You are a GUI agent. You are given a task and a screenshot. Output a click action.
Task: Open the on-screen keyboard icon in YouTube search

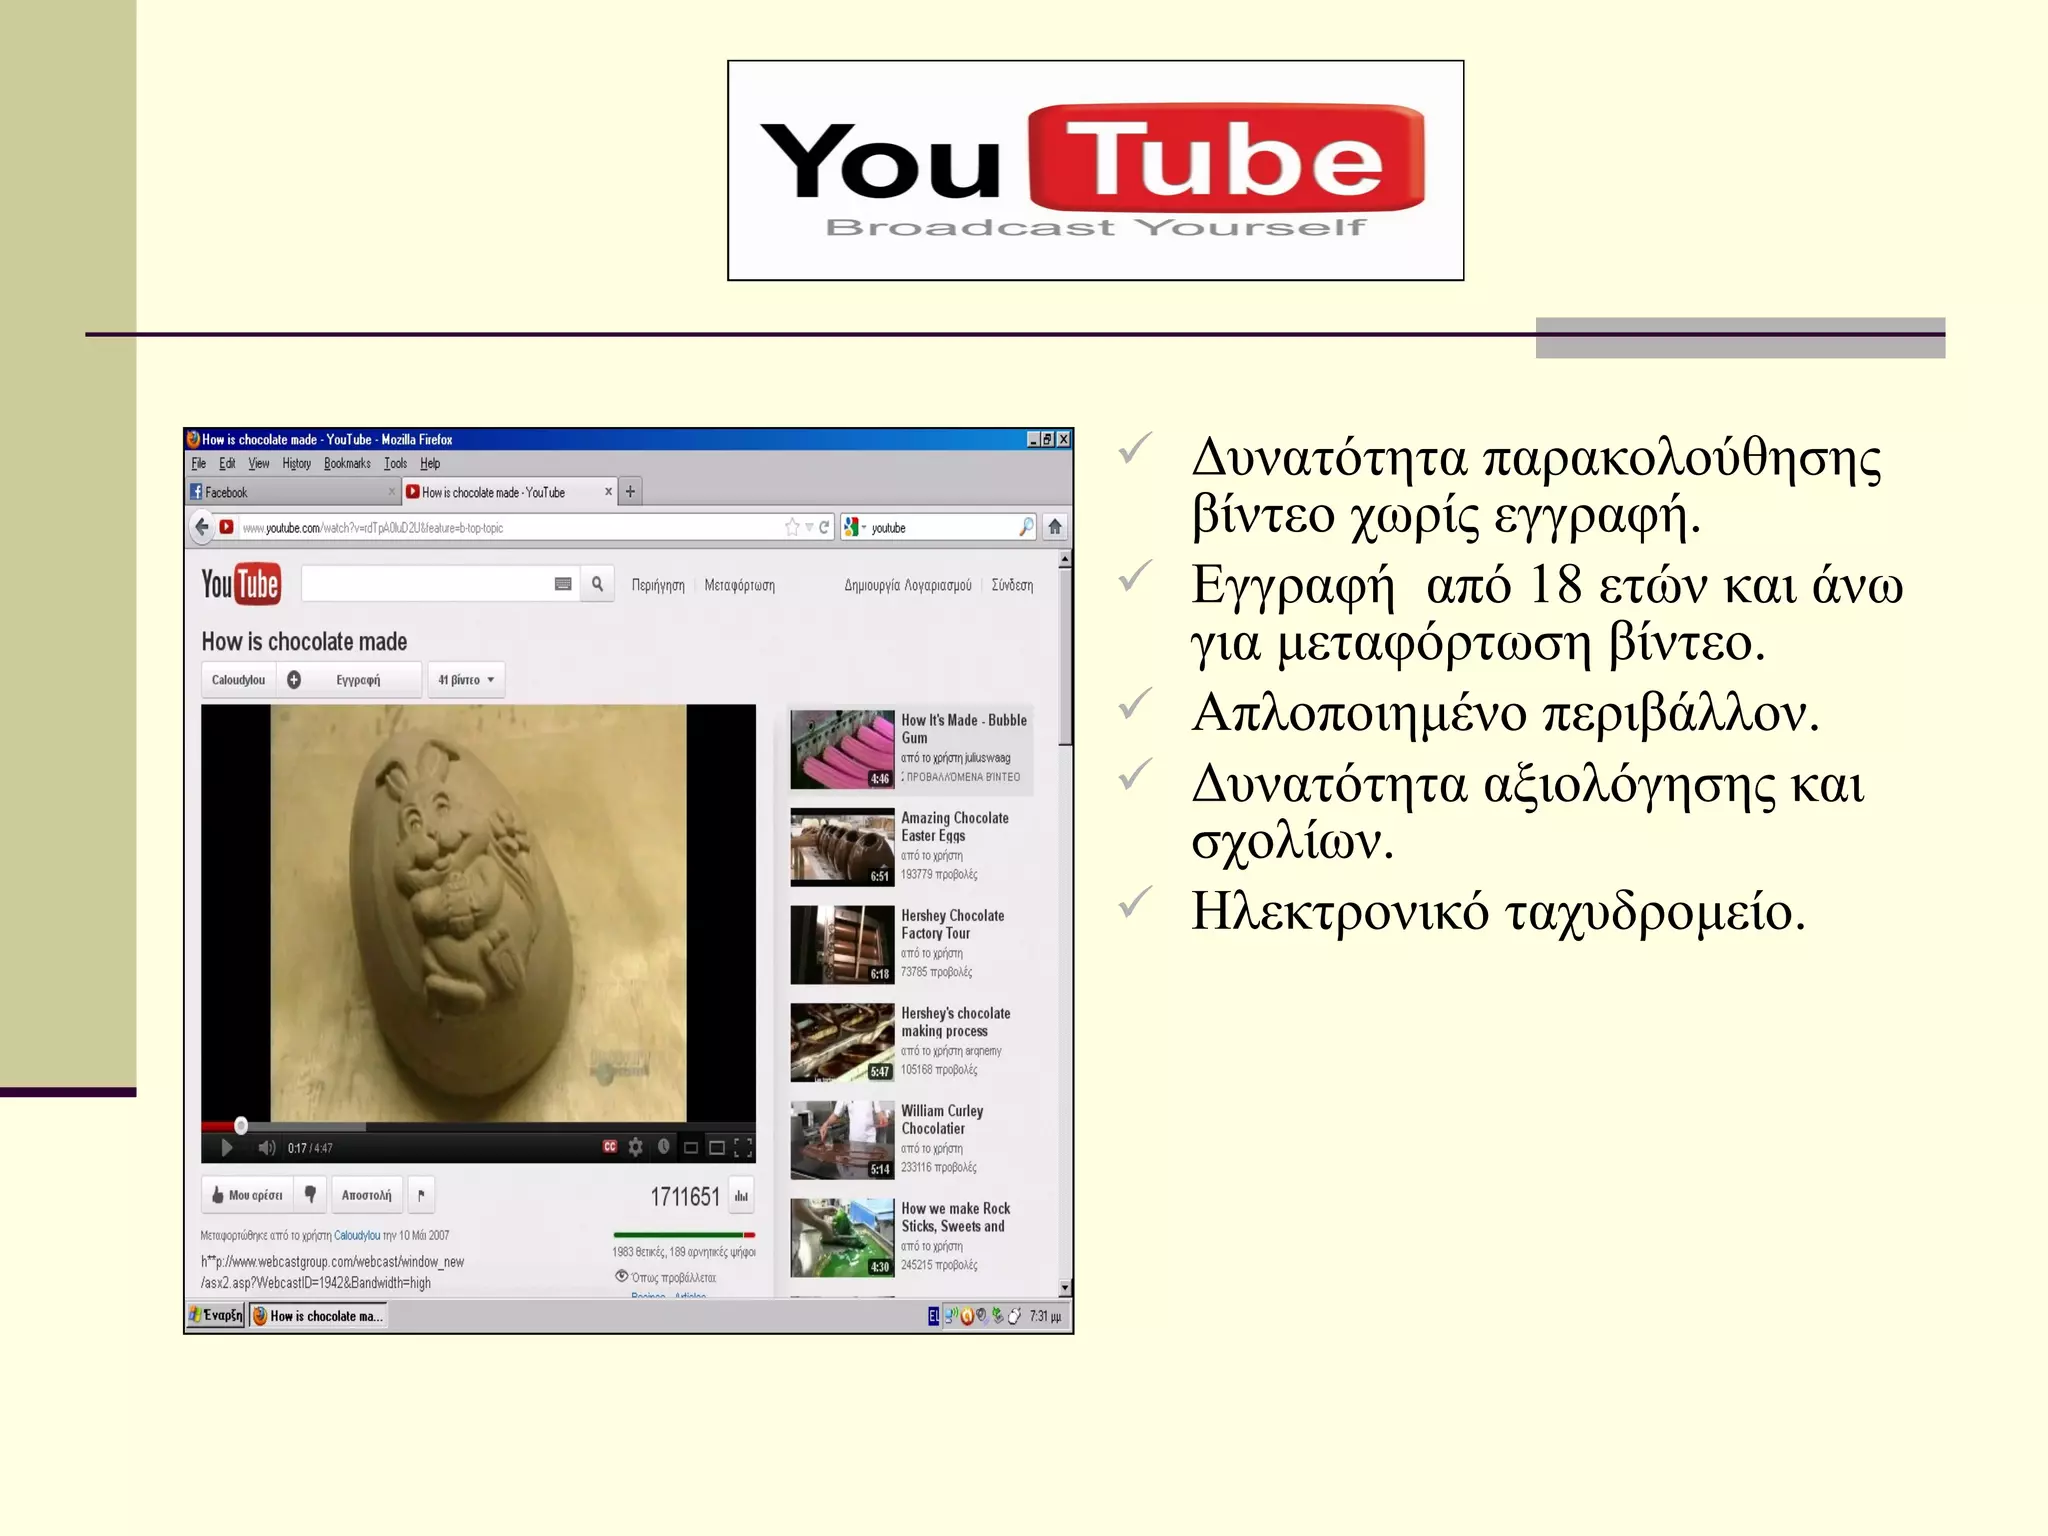(563, 584)
